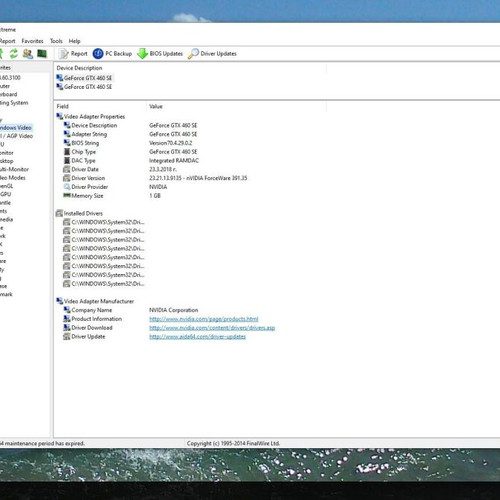Open the NVIDIA products page link
The image size is (500, 500).
(x=204, y=319)
